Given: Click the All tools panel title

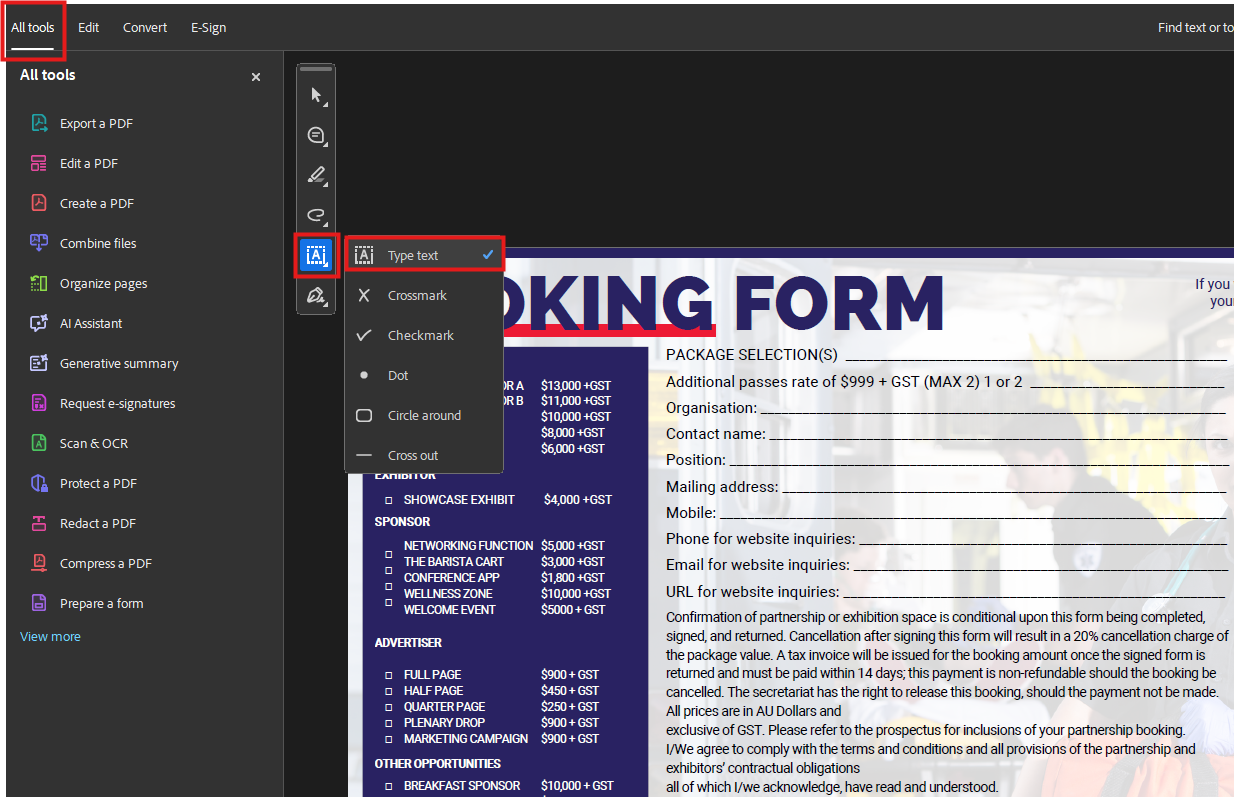Looking at the screenshot, I should [x=47, y=75].
